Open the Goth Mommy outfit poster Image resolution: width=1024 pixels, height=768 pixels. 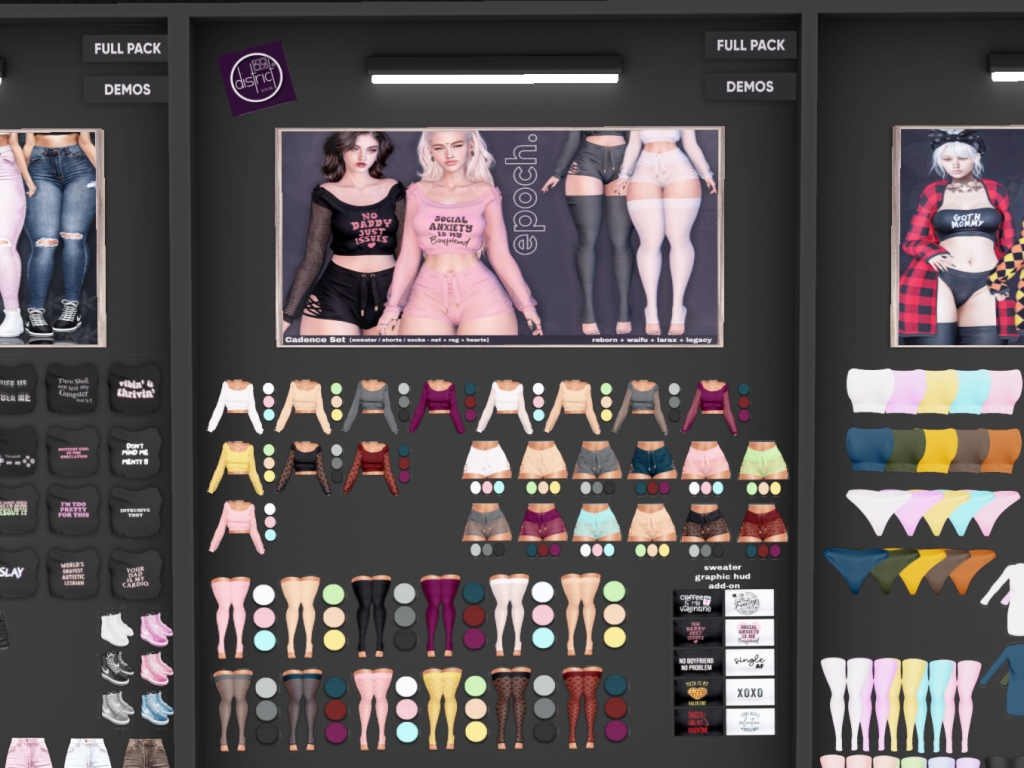tap(958, 236)
